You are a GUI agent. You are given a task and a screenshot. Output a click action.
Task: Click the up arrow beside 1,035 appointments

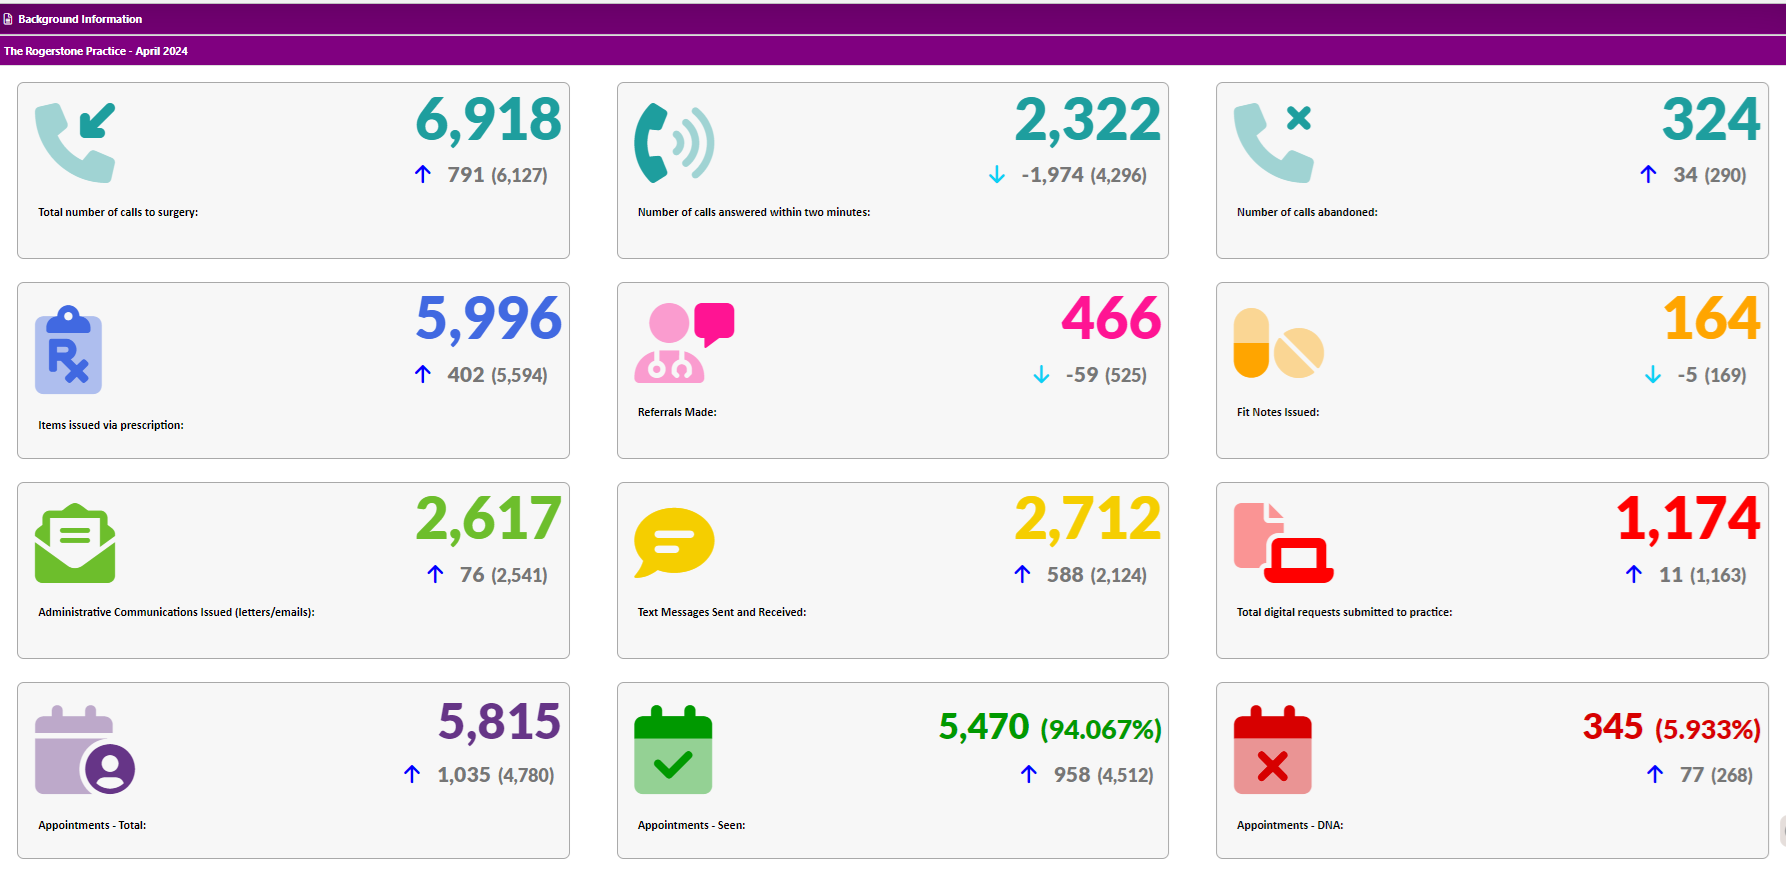(x=412, y=774)
